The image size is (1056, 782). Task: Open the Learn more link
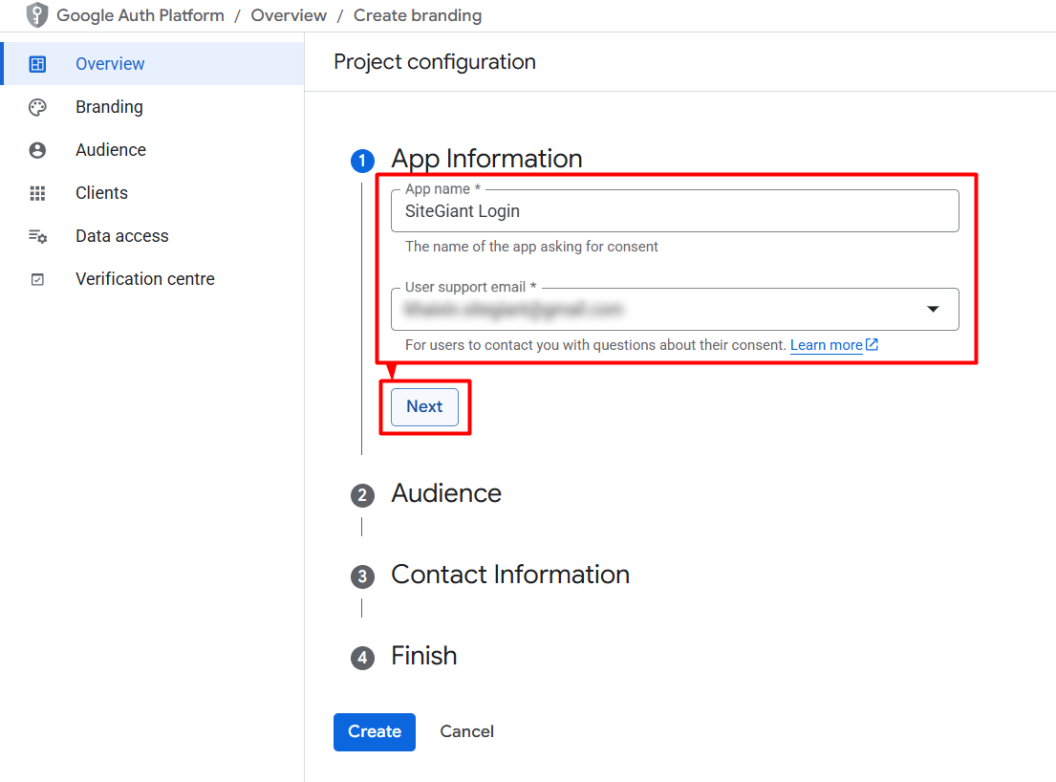[826, 345]
